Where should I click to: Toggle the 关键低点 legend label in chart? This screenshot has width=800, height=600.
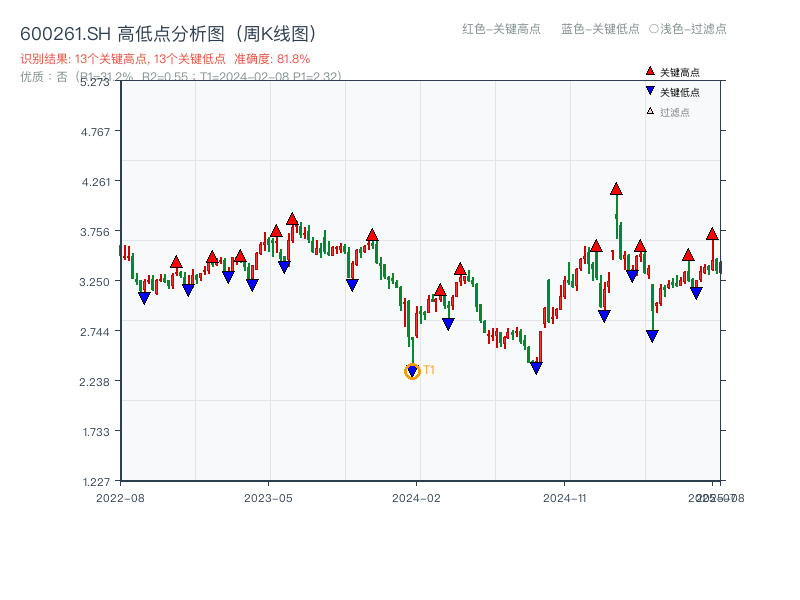680,92
